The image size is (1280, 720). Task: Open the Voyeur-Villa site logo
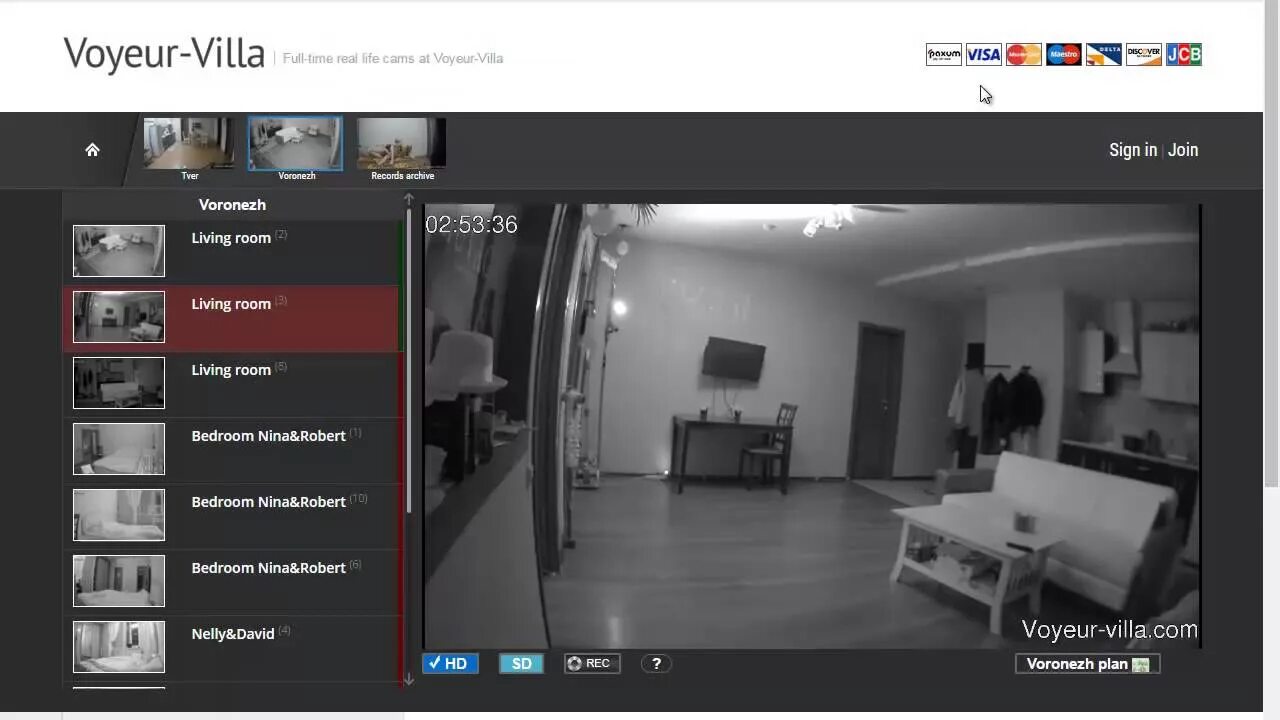[x=164, y=54]
